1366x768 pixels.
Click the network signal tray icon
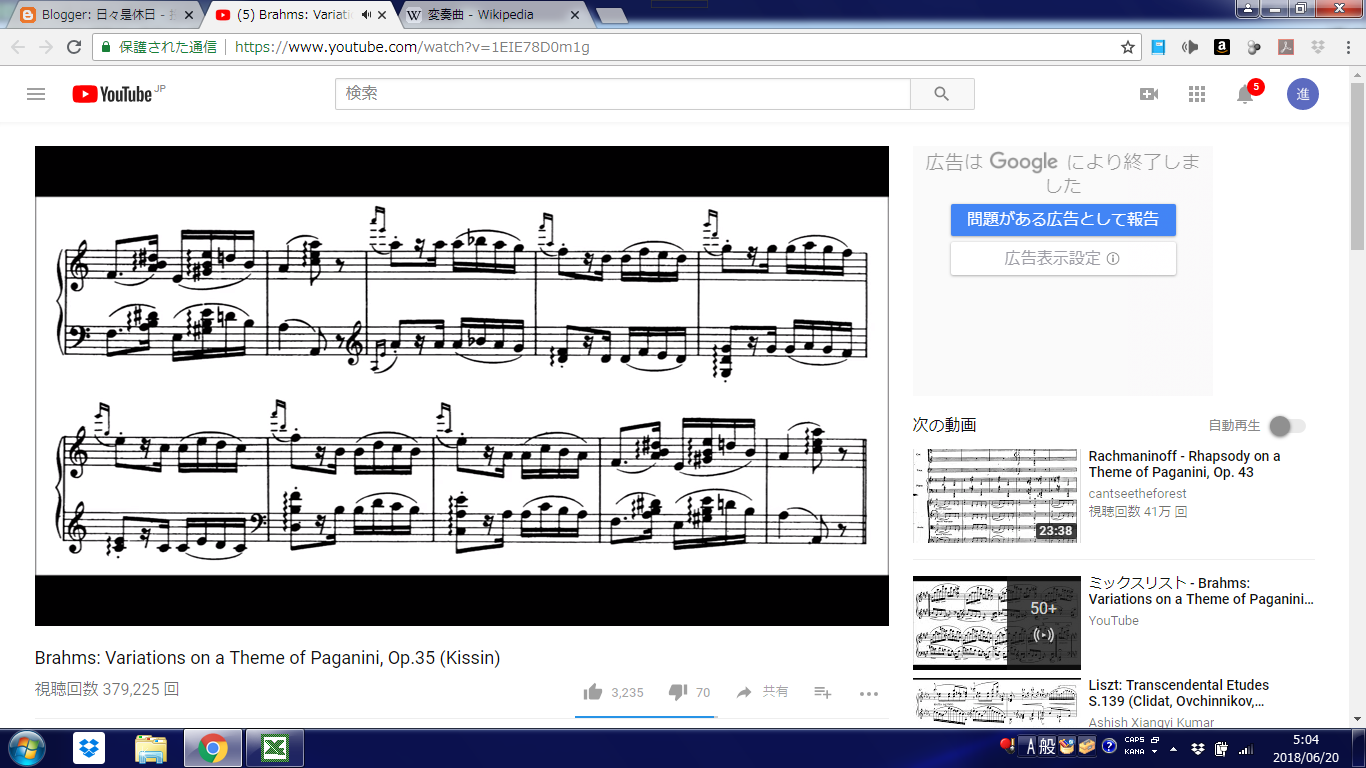pyautogui.click(x=1245, y=748)
